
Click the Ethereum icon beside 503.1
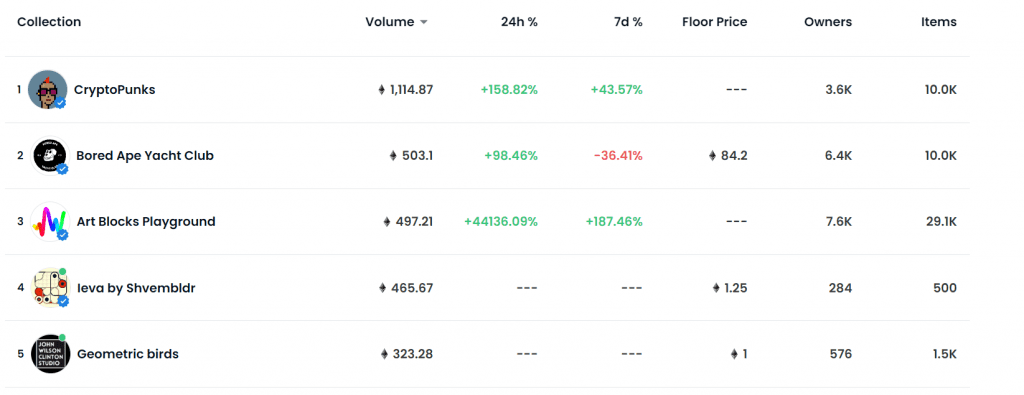[x=393, y=156]
